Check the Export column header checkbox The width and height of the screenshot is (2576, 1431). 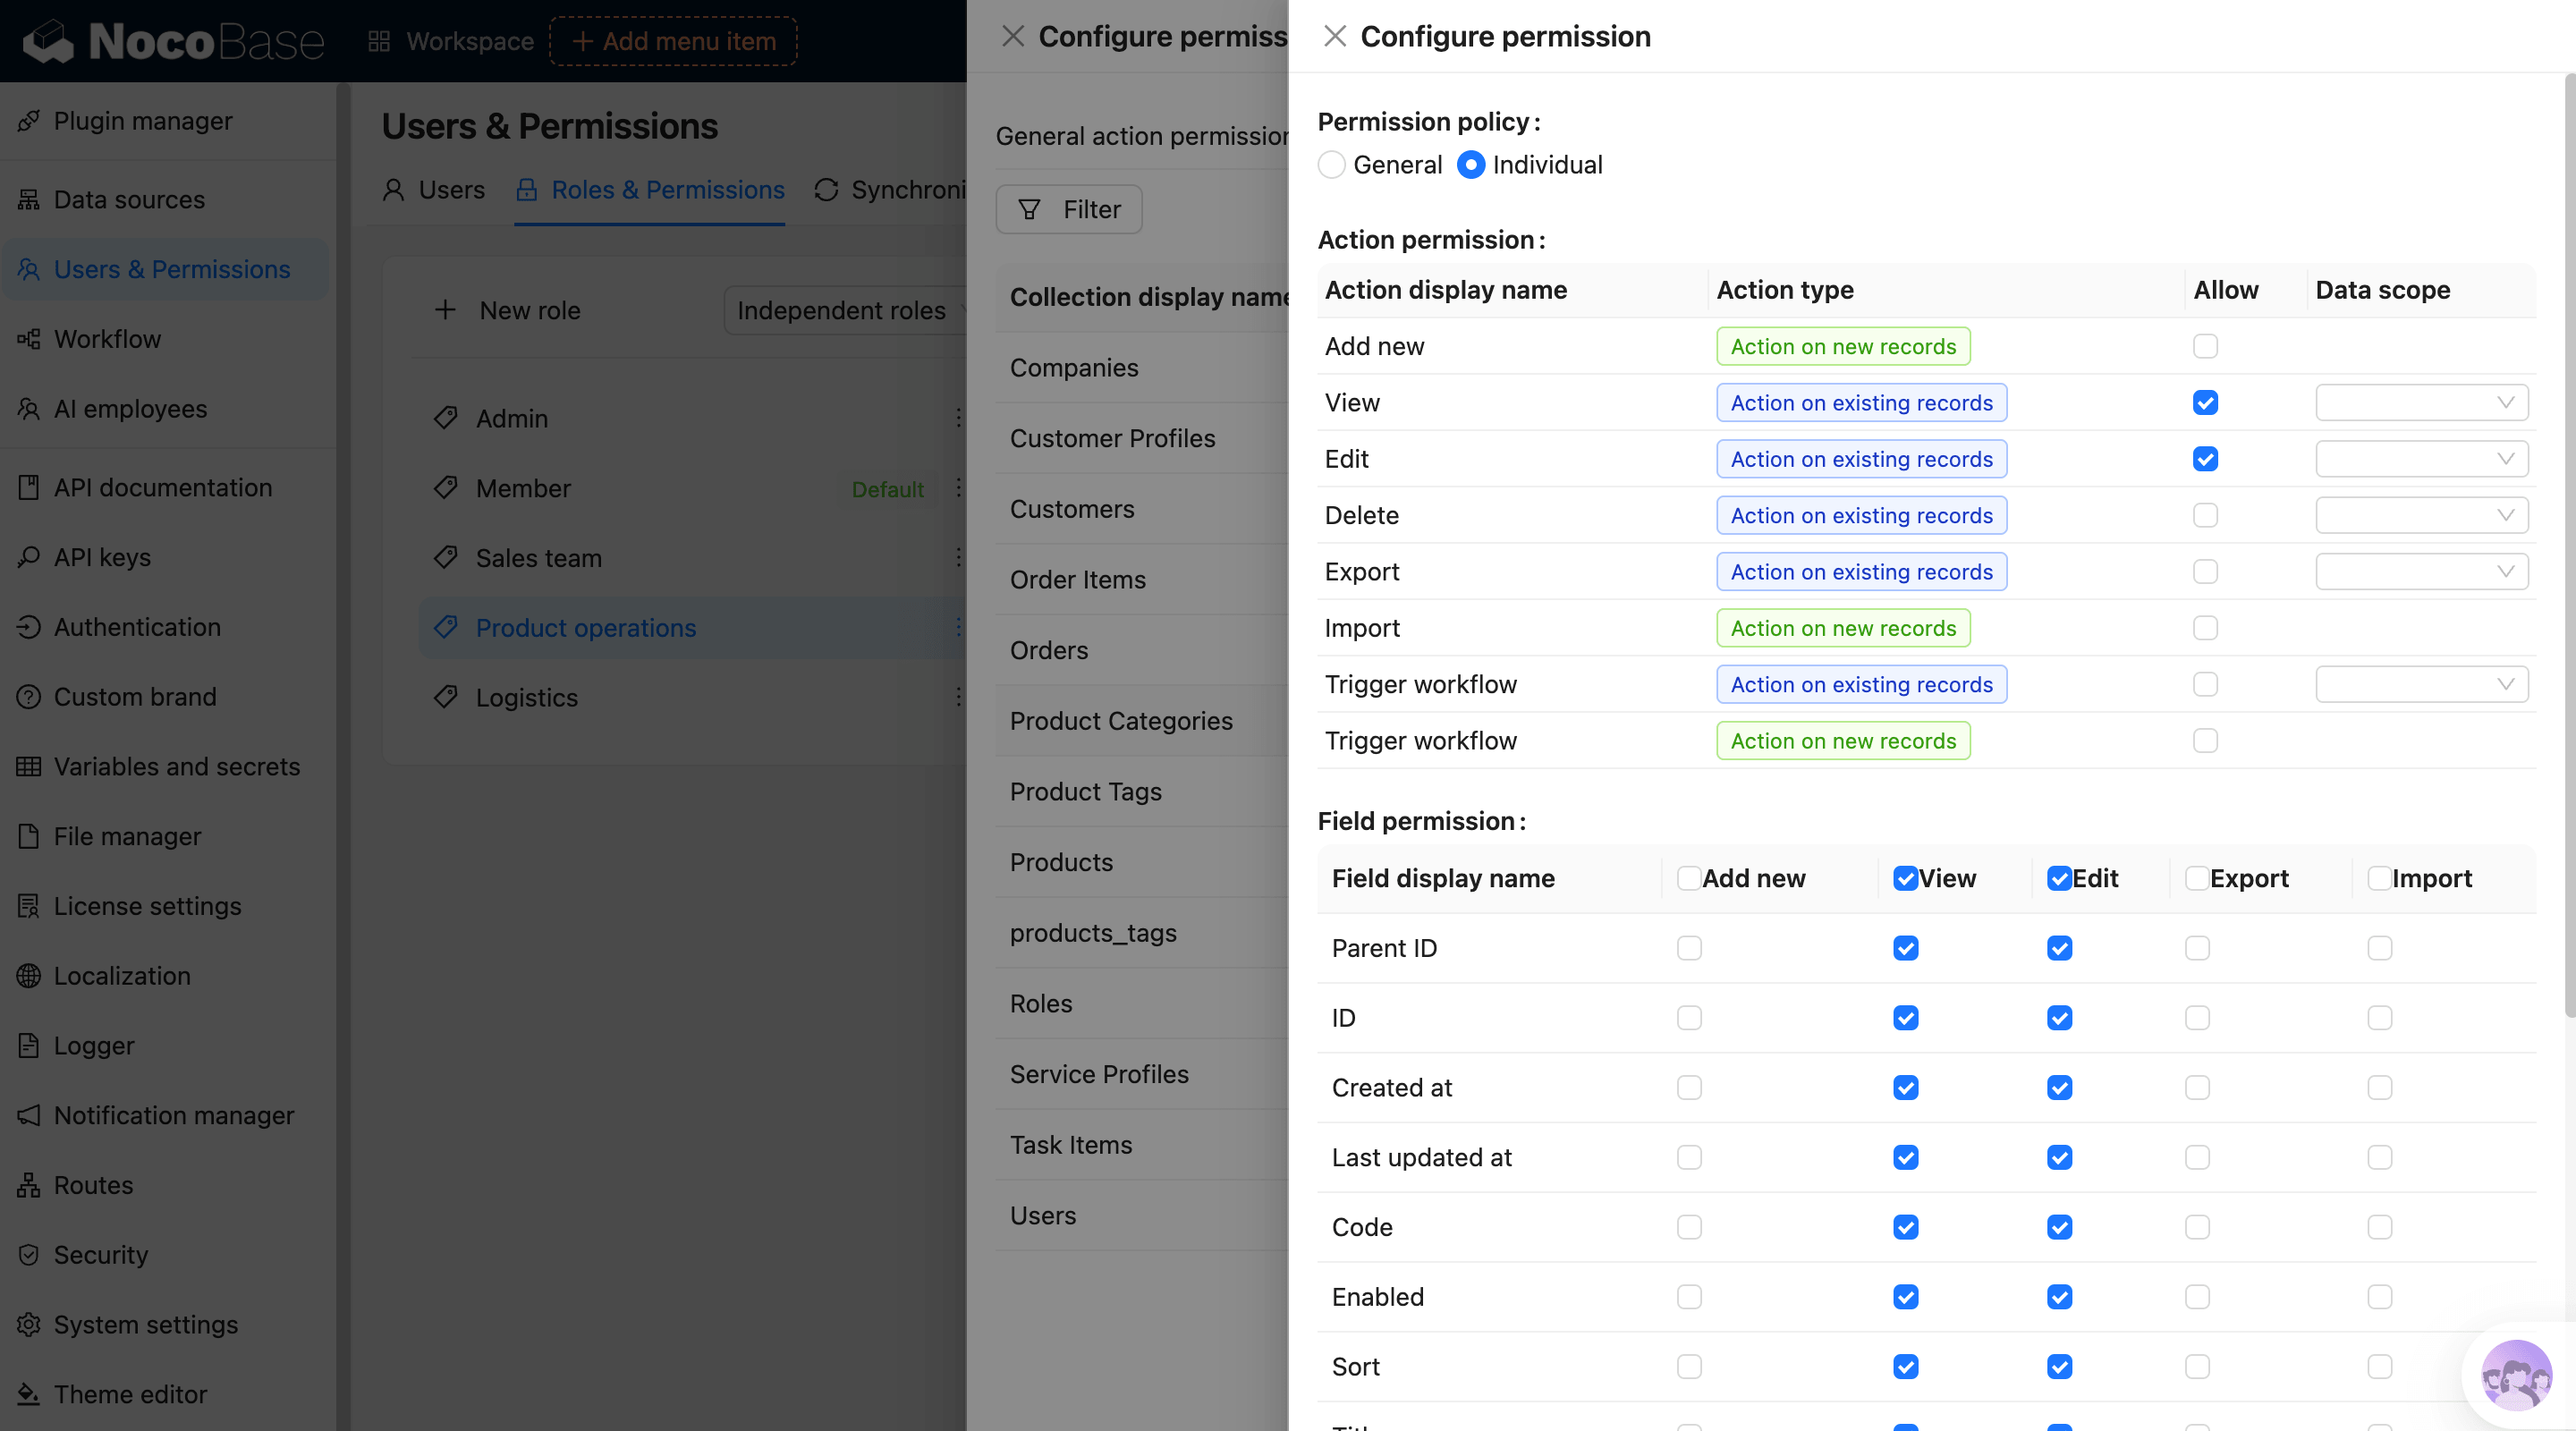tap(2196, 878)
